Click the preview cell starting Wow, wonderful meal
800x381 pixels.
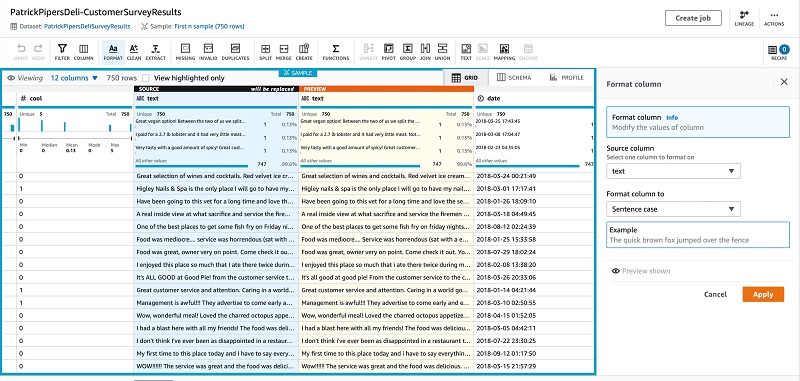[386, 315]
